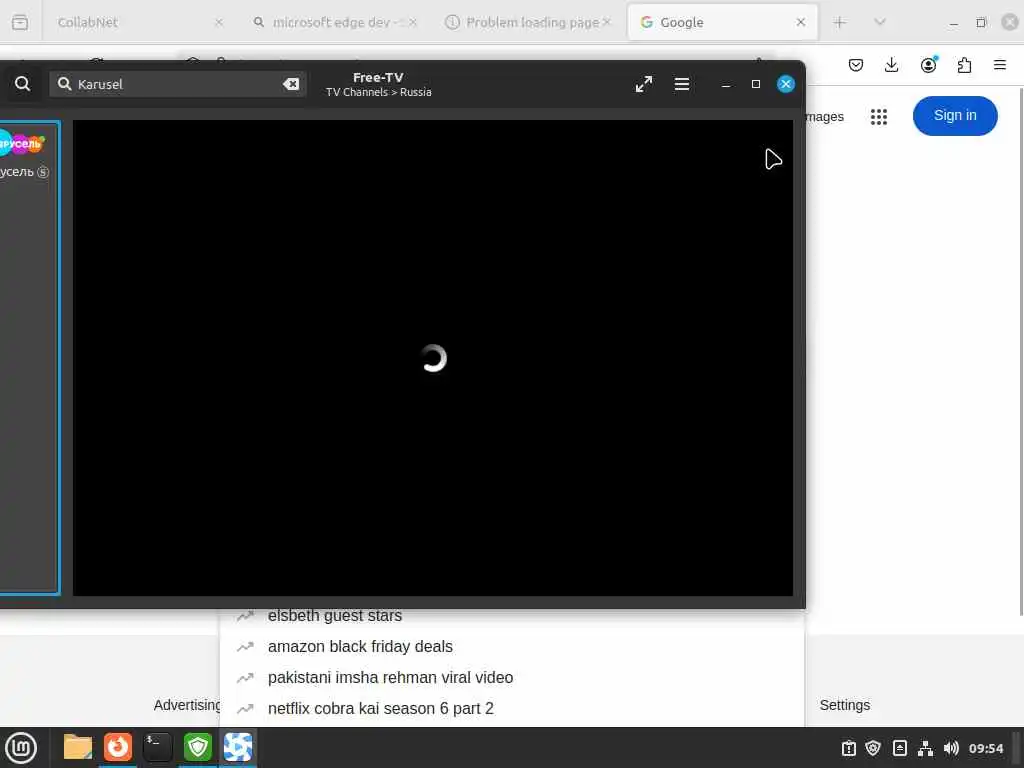Close the Free-TV window
The width and height of the screenshot is (1024, 768).
pos(786,84)
